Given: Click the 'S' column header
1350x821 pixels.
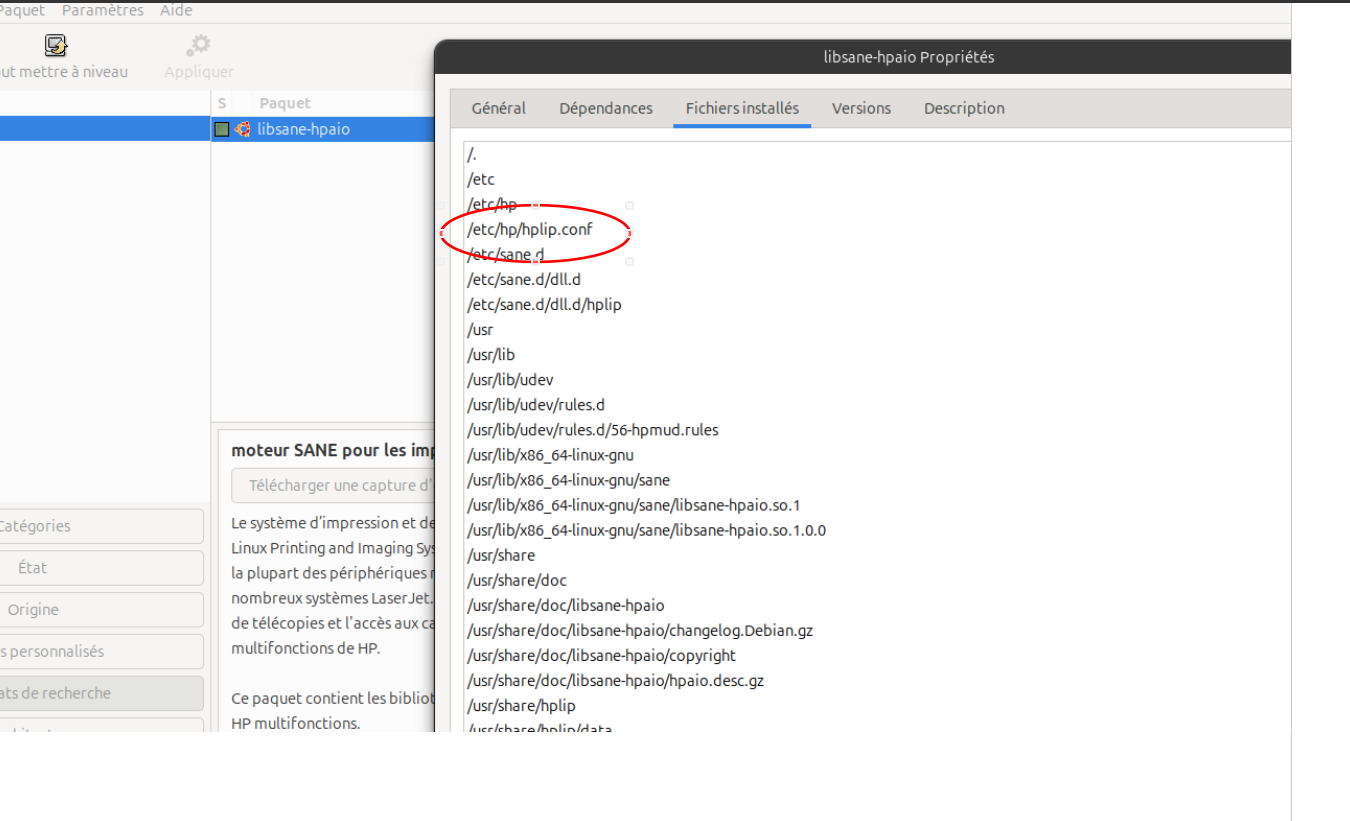Looking at the screenshot, I should click(x=222, y=103).
